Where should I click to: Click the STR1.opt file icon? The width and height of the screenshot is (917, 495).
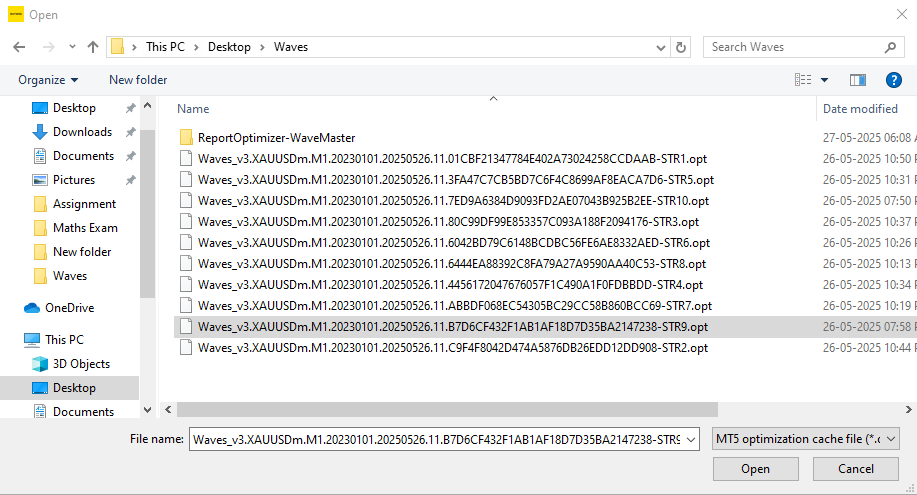coord(186,159)
